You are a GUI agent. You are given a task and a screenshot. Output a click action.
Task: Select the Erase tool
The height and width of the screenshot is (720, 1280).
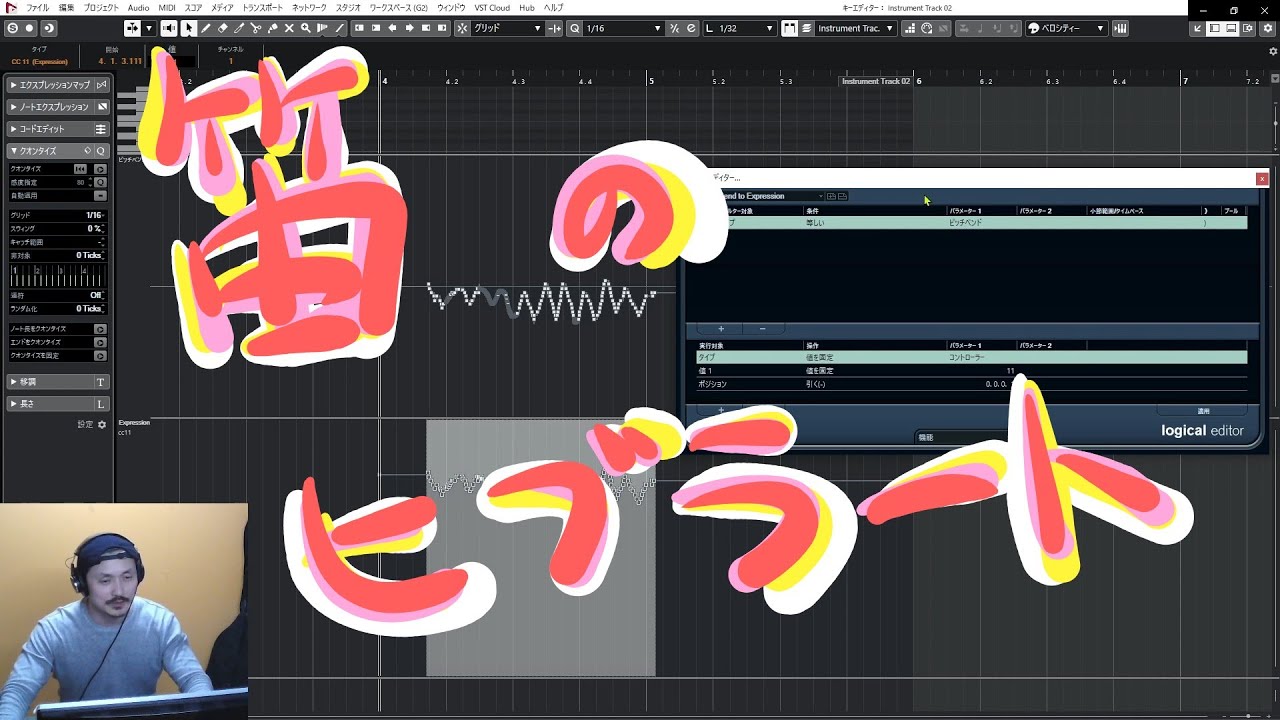(x=222, y=28)
